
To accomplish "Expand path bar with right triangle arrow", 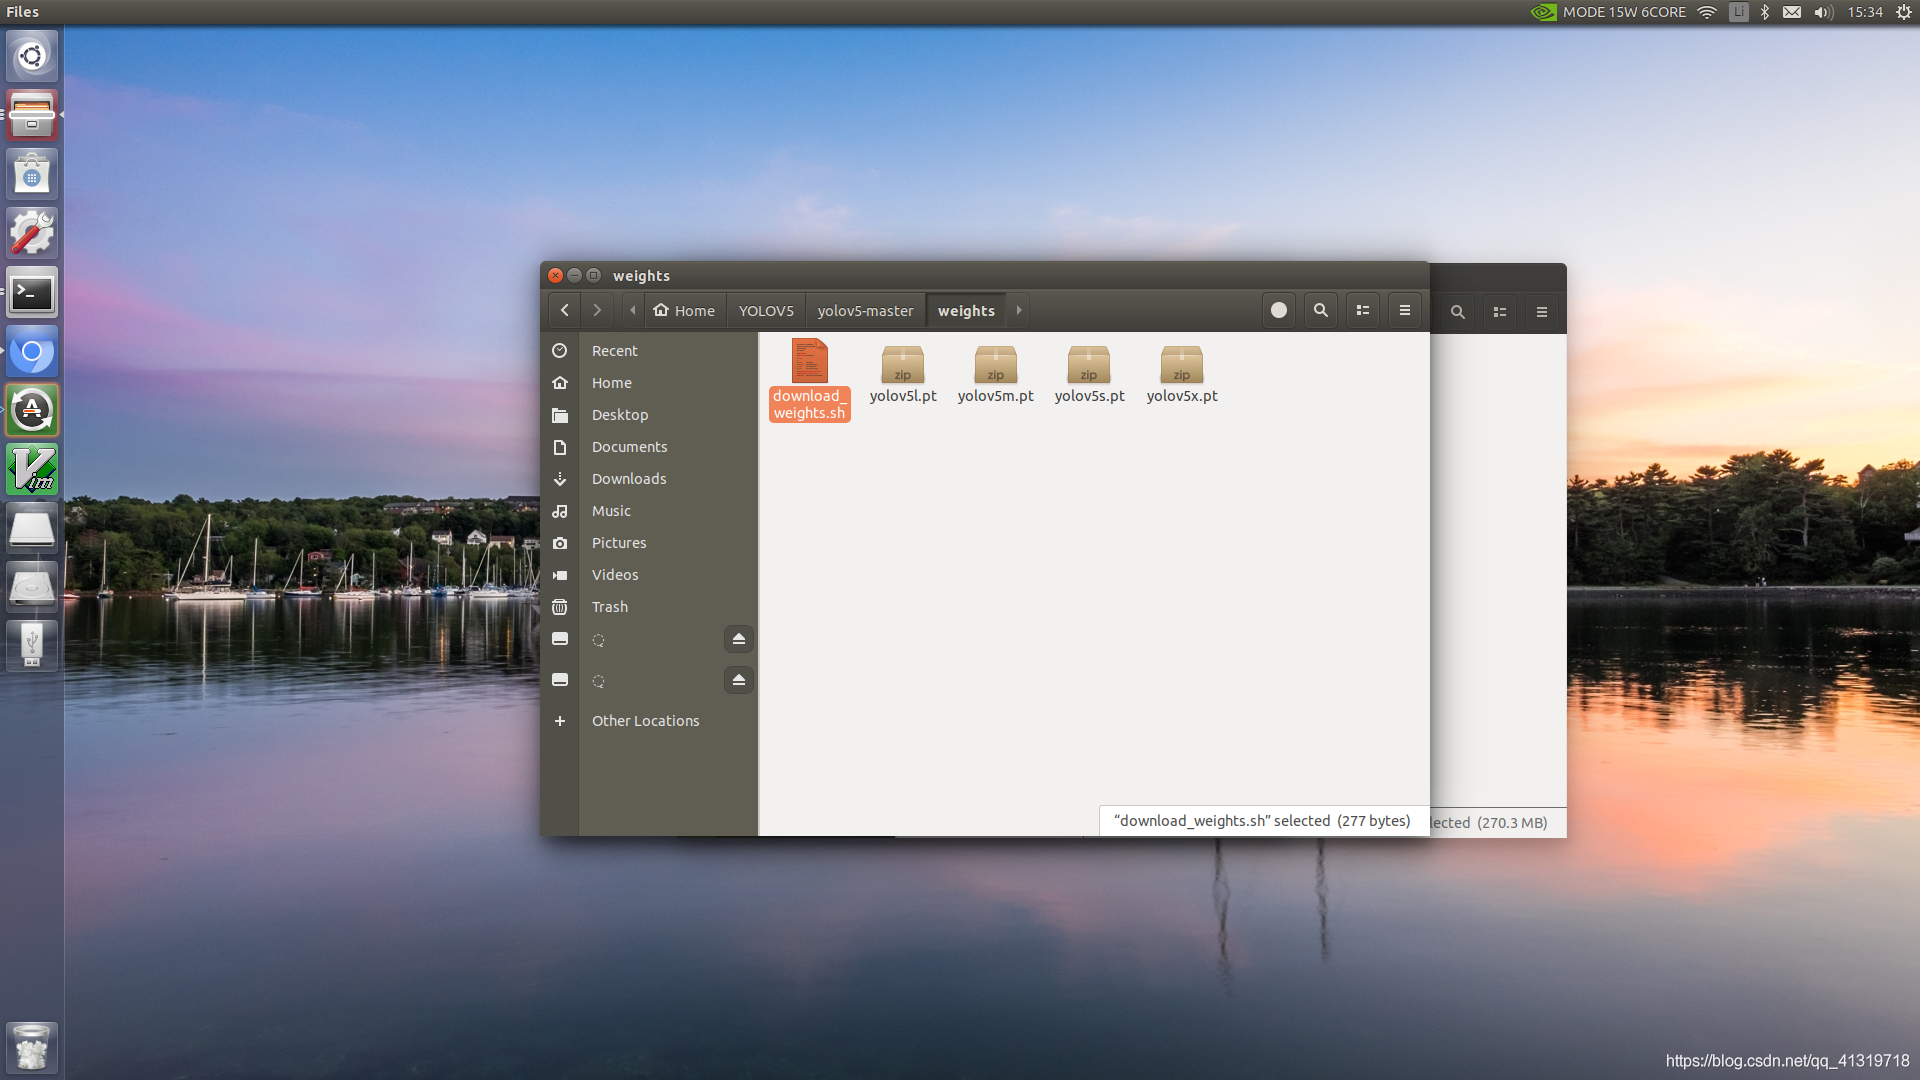I will pos(1019,310).
